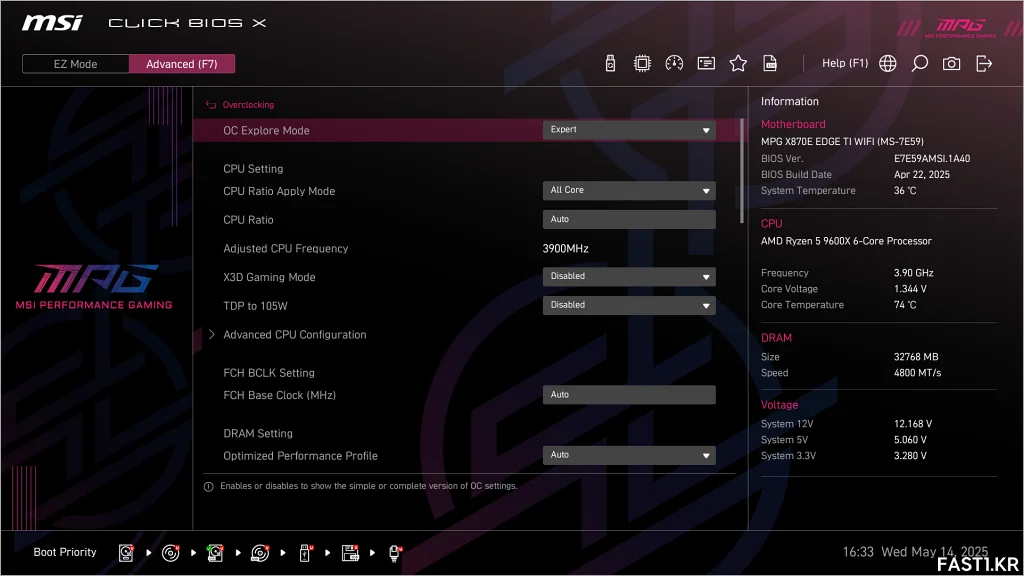Select hard disk boot device without checkmark
Image resolution: width=1024 pixels, height=576 pixels.
pos(126,553)
